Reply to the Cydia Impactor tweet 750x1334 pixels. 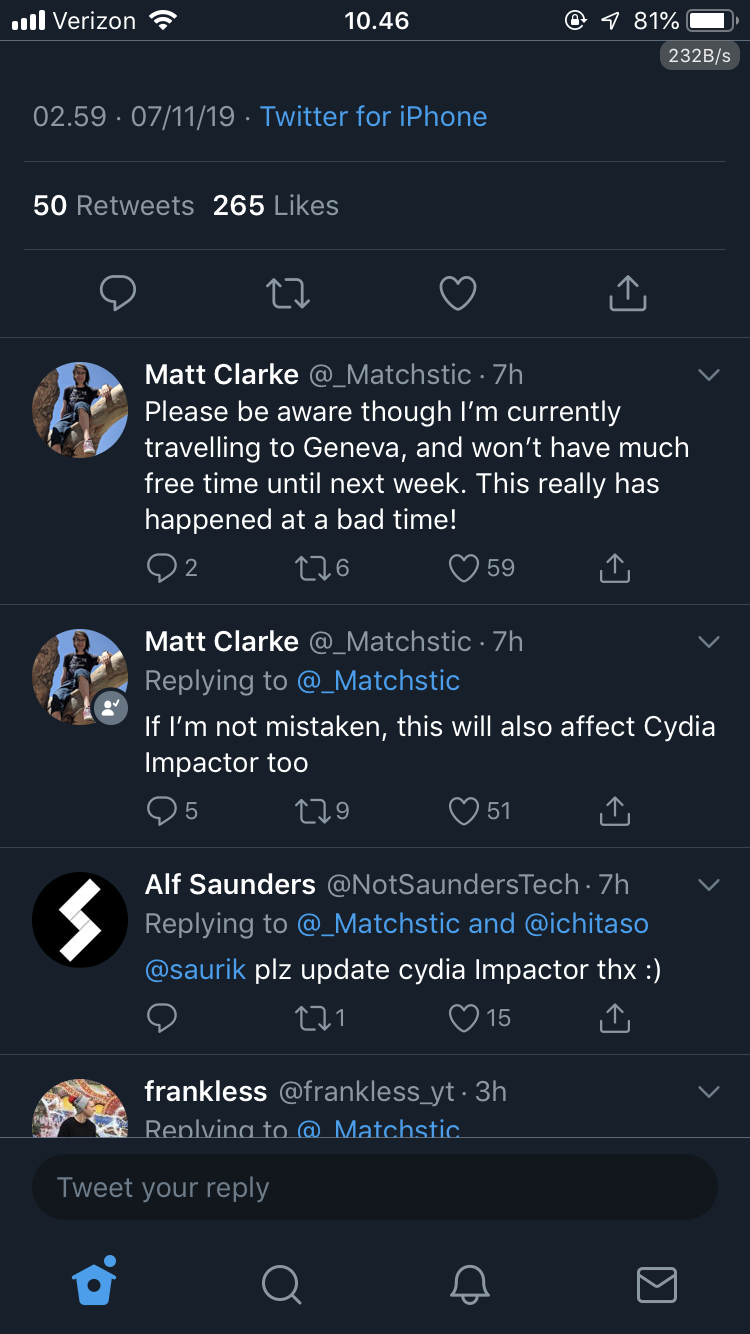pos(161,811)
